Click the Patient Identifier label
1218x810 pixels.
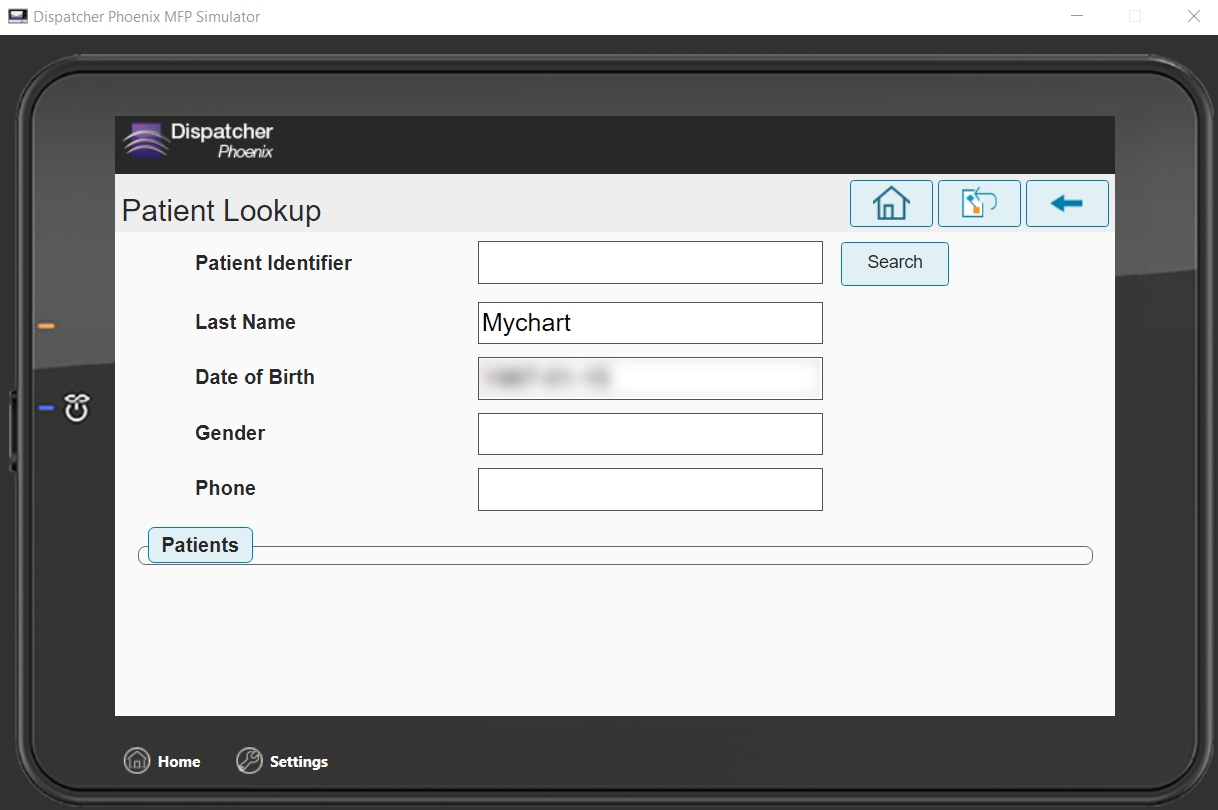[273, 263]
